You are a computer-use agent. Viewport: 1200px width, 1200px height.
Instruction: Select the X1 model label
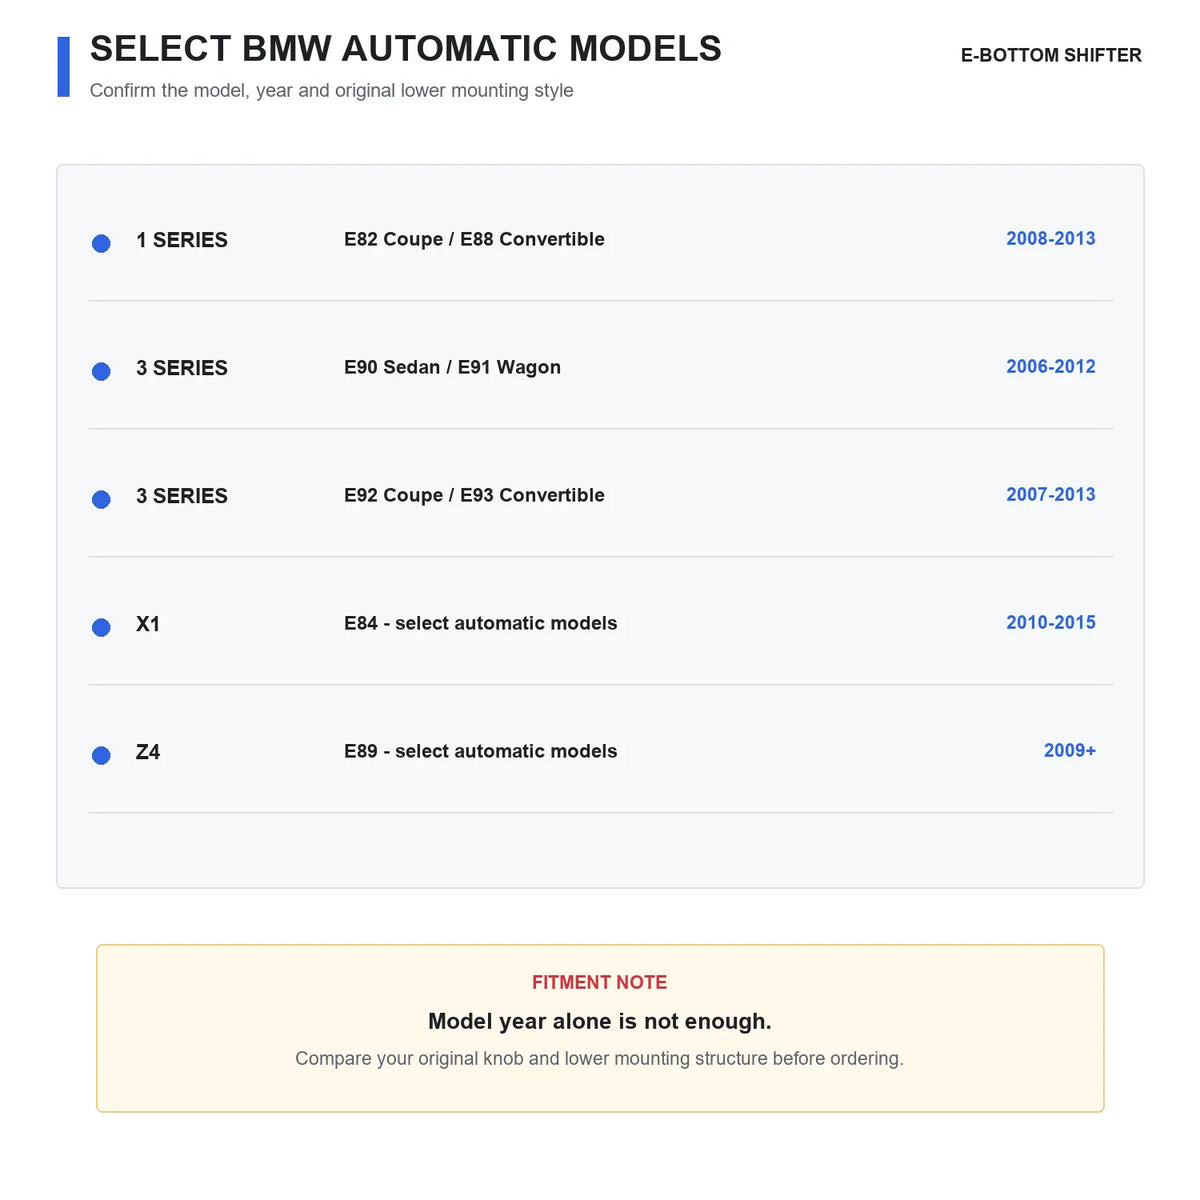148,624
